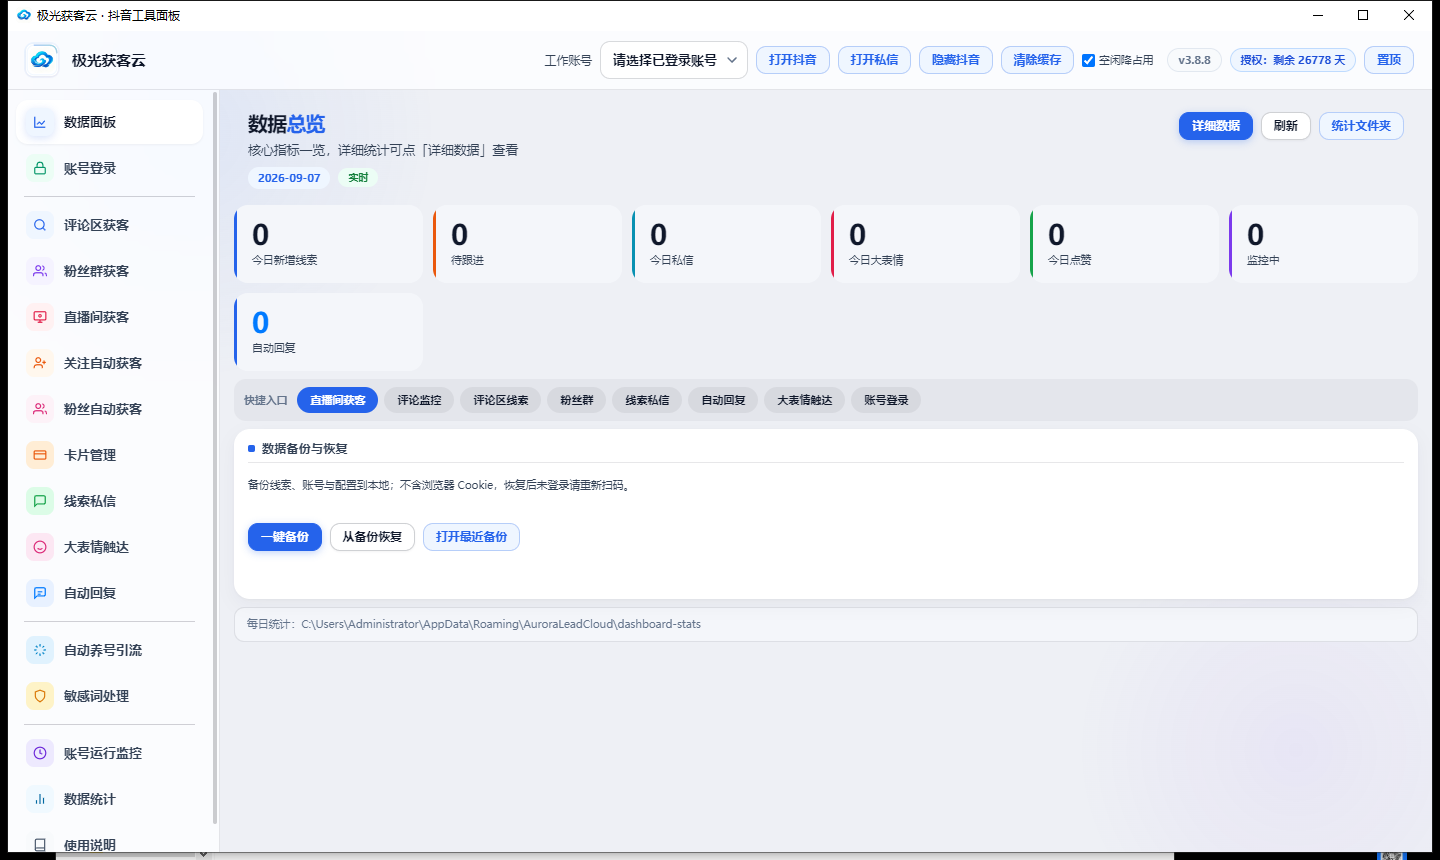Click the account dropdown chevron arrow
The height and width of the screenshot is (860, 1440).
[x=732, y=60]
